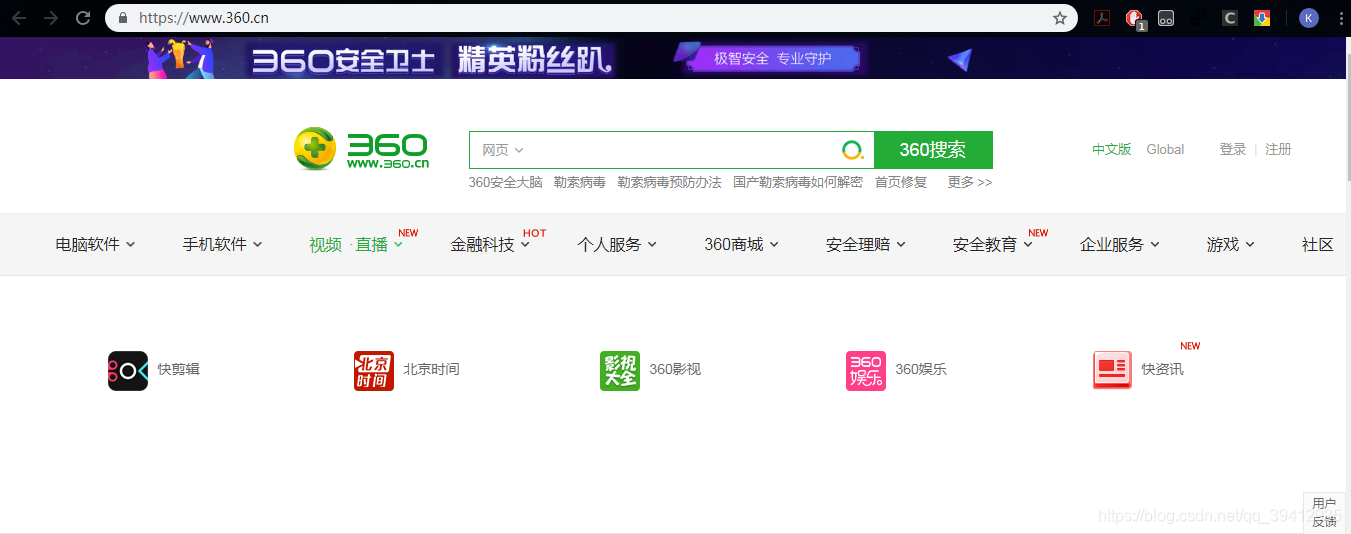Open the colorful download-arrow extension icon
This screenshot has width=1351, height=534.
(1262, 18)
